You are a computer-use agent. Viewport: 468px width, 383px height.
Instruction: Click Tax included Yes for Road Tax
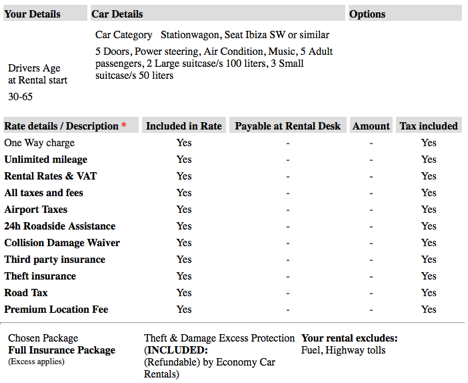(429, 293)
